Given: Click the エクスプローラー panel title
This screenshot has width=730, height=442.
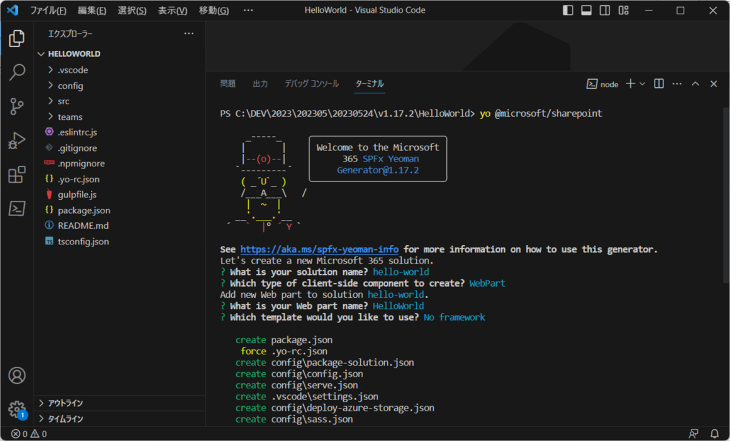Looking at the screenshot, I should coord(70,34).
